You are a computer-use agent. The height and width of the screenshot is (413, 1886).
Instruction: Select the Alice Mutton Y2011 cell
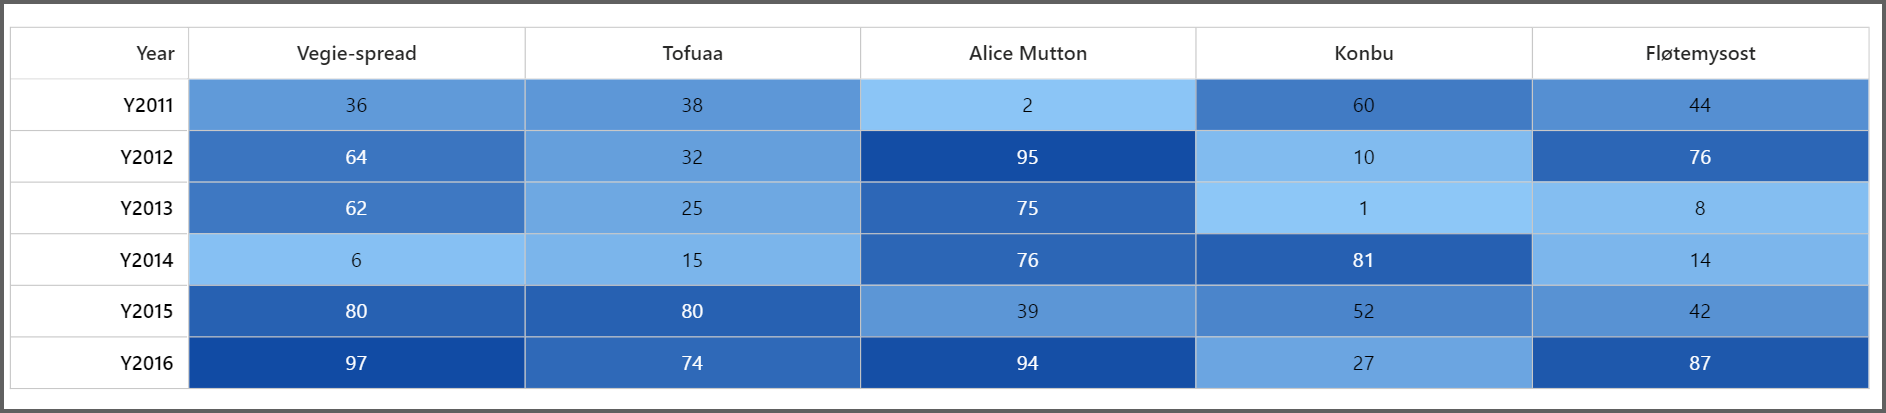(1027, 105)
